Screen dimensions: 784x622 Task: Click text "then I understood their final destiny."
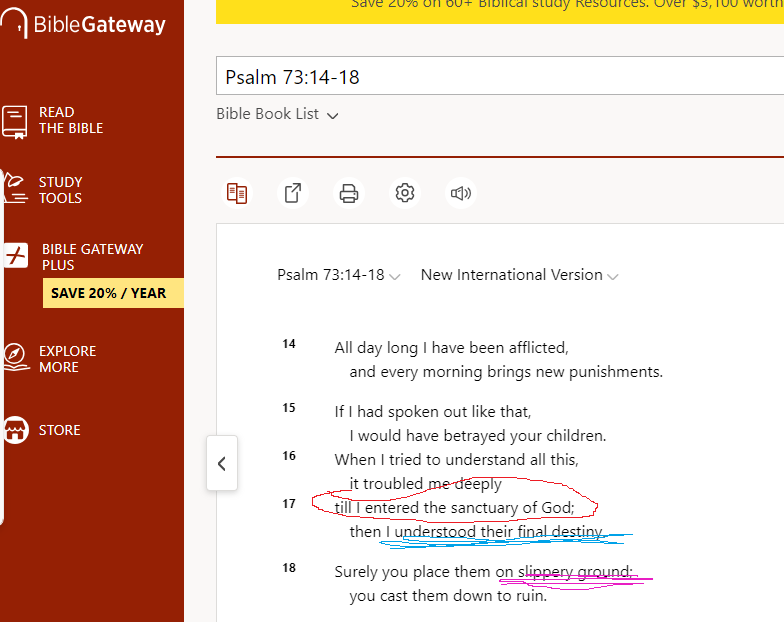point(478,532)
